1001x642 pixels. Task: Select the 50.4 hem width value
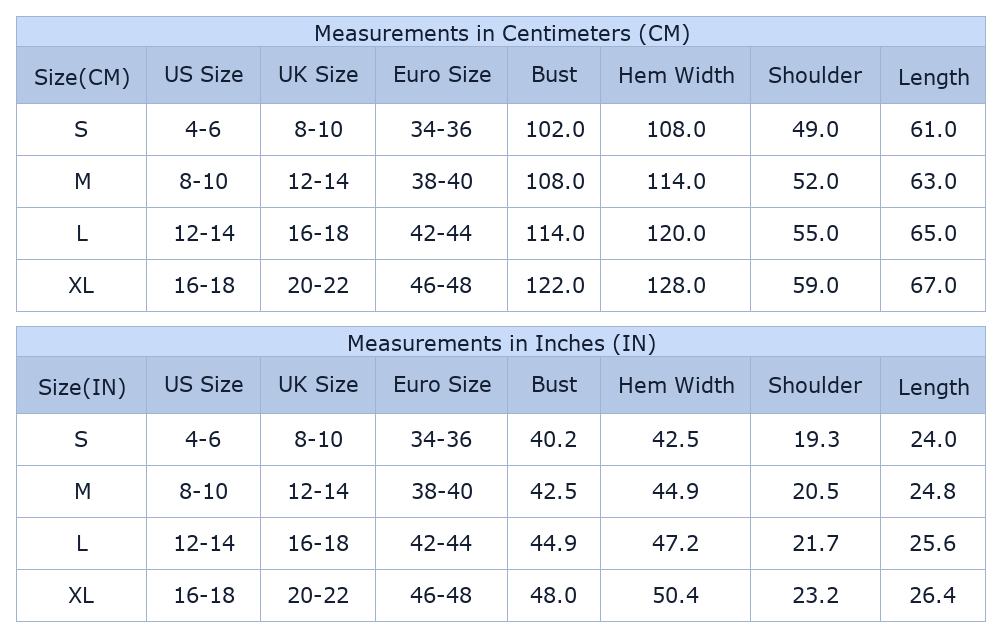pyautogui.click(x=676, y=595)
